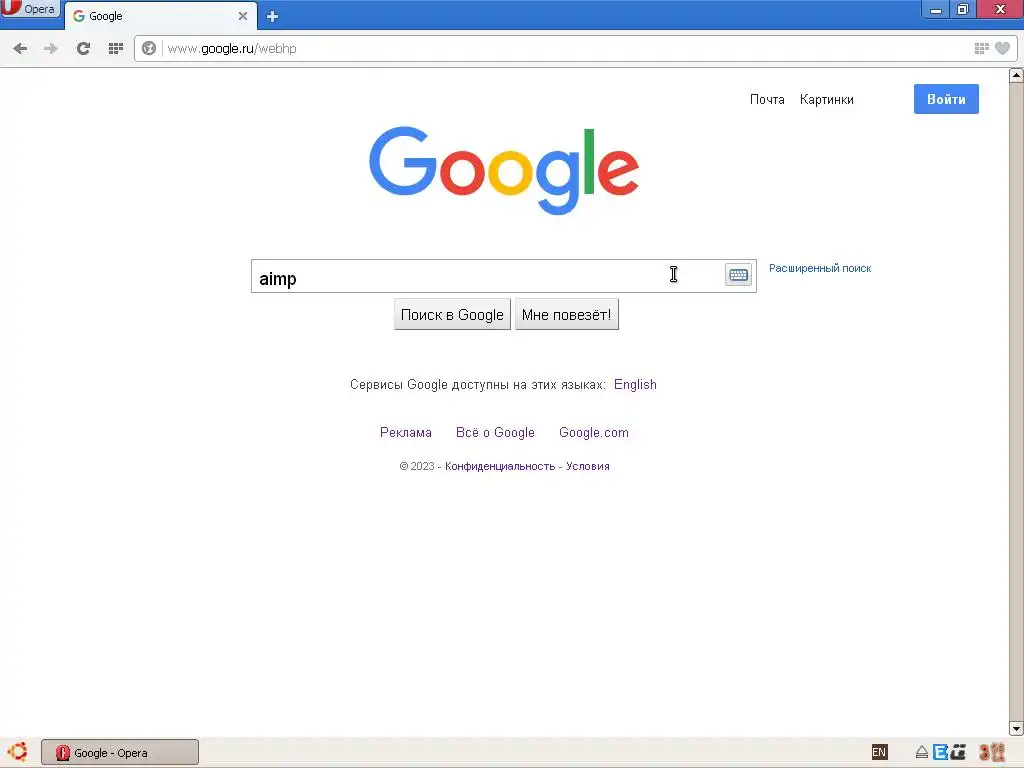Select Google - Opera taskbar button

tap(120, 752)
